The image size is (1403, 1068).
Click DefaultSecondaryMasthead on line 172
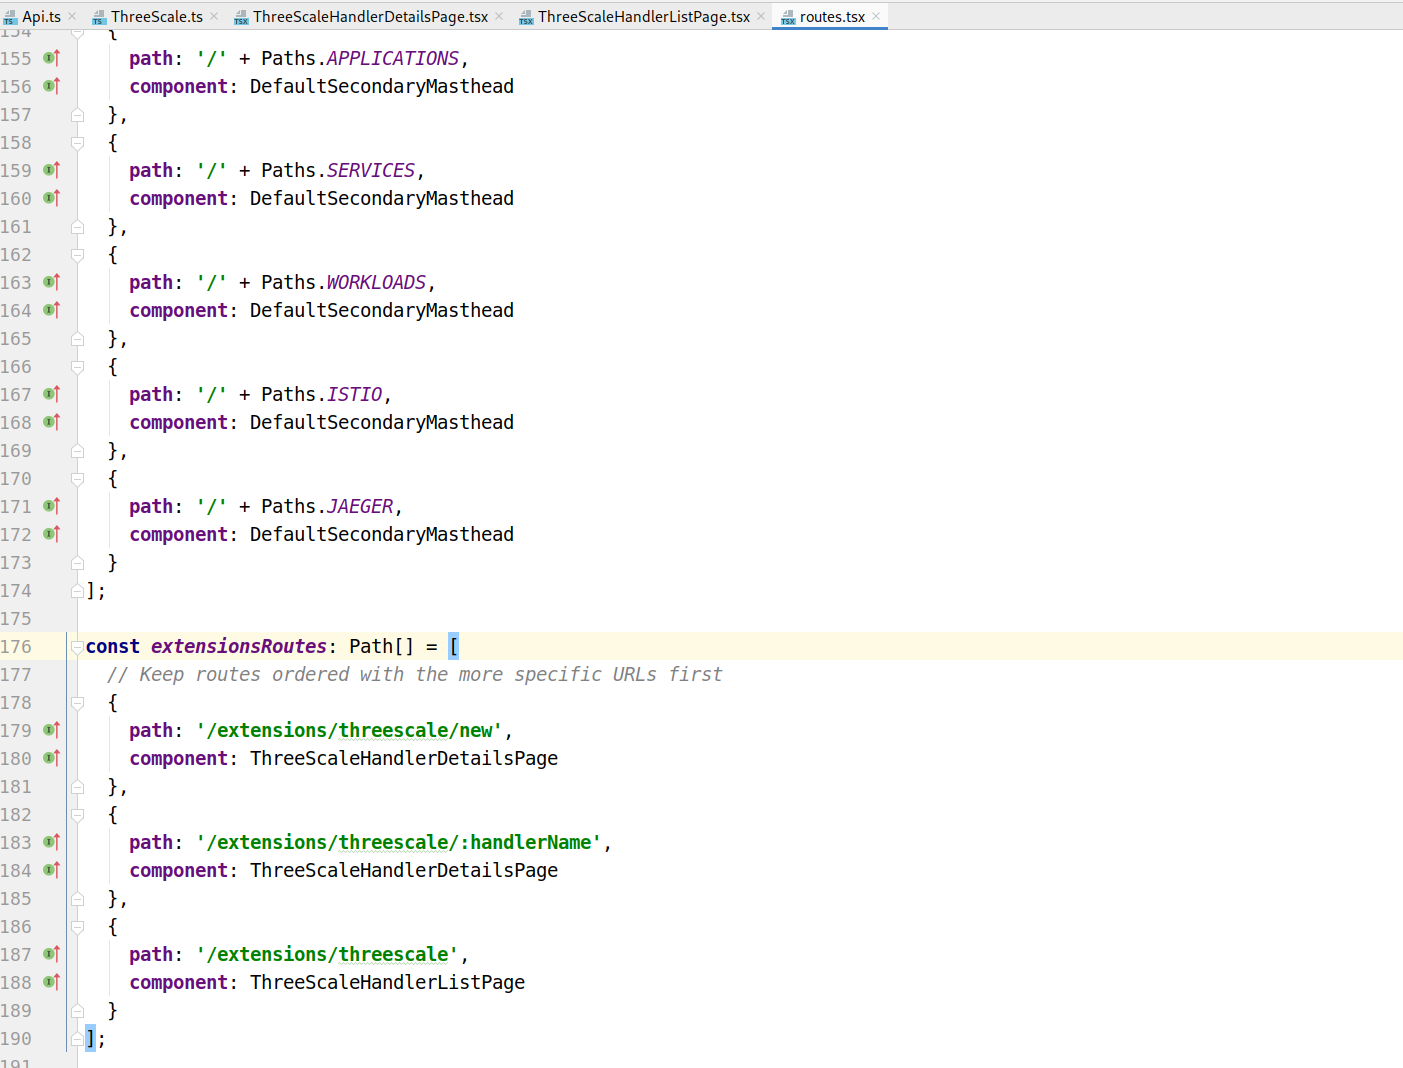[382, 534]
